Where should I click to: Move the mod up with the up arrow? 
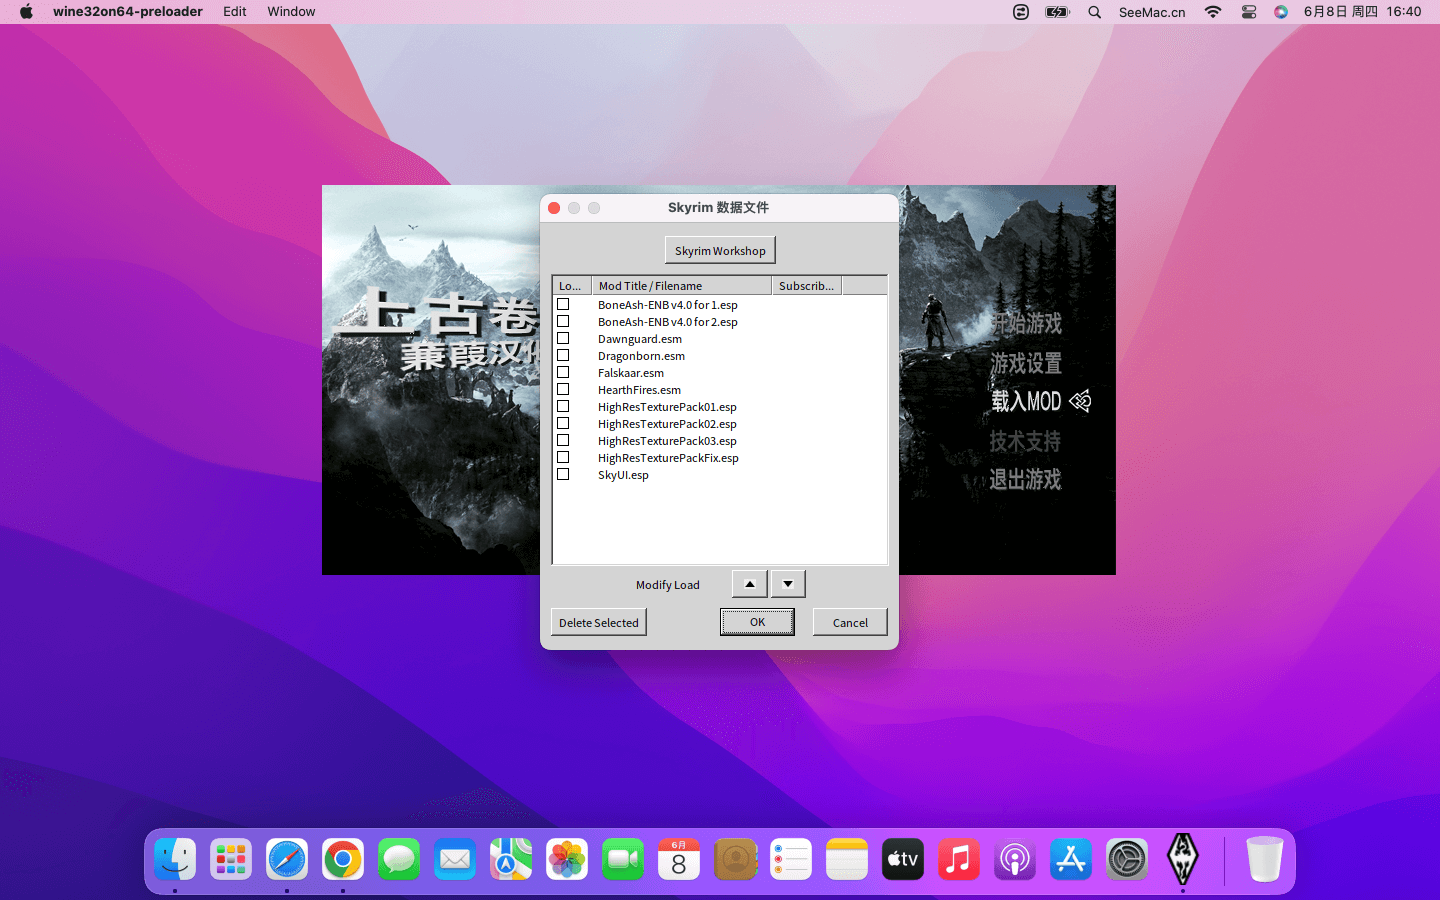pyautogui.click(x=749, y=584)
